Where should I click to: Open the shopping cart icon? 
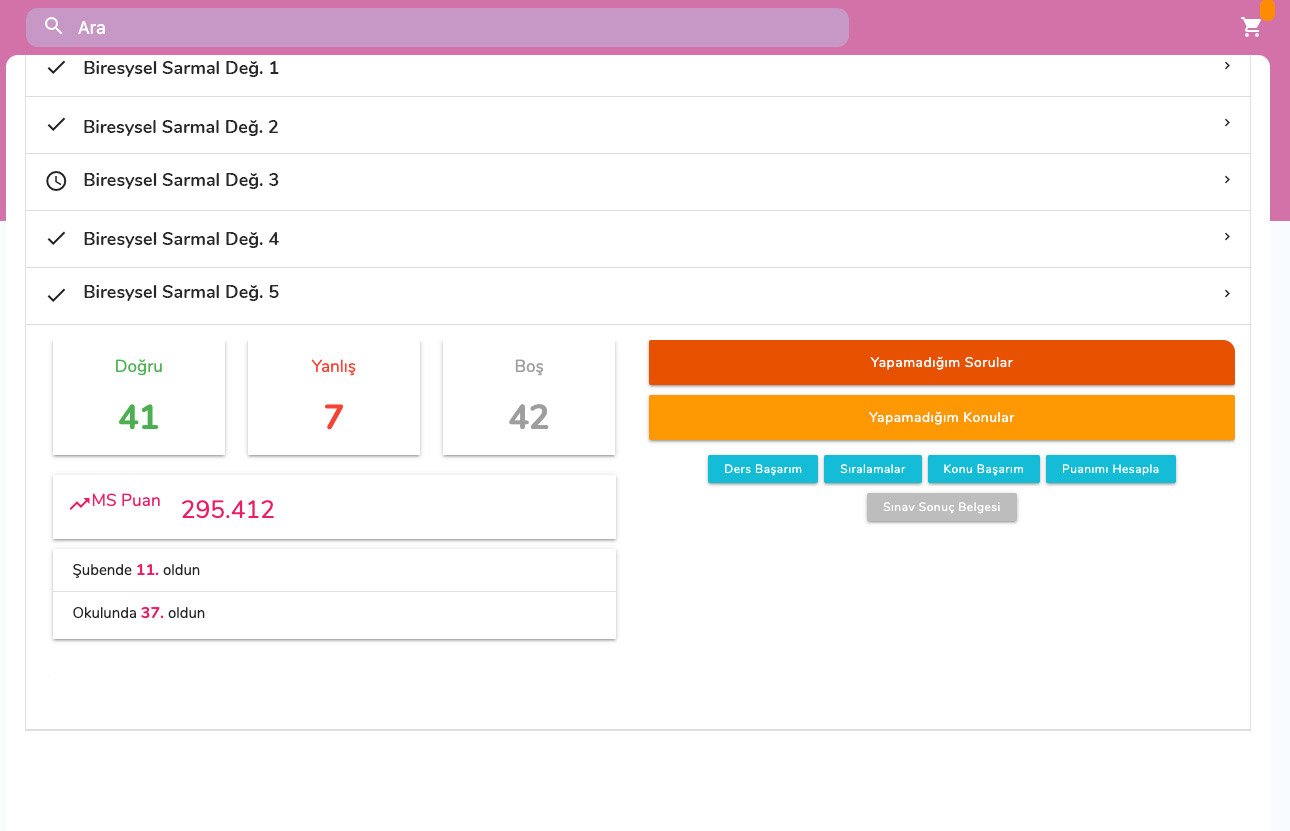pyautogui.click(x=1251, y=27)
